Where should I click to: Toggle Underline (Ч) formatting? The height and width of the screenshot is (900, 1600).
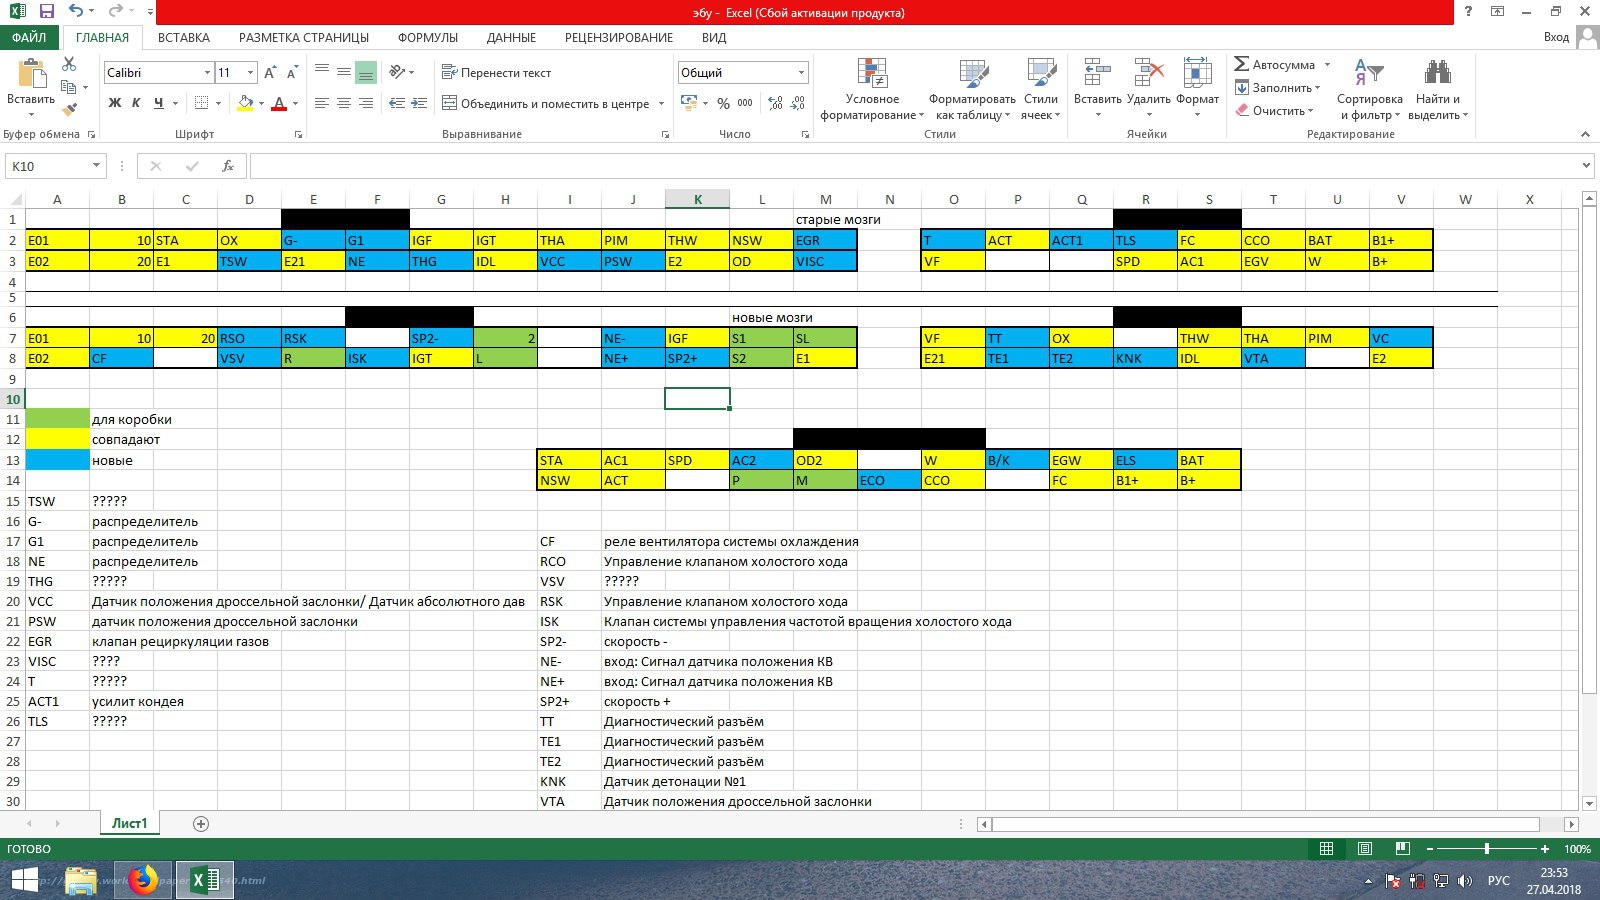coord(158,103)
